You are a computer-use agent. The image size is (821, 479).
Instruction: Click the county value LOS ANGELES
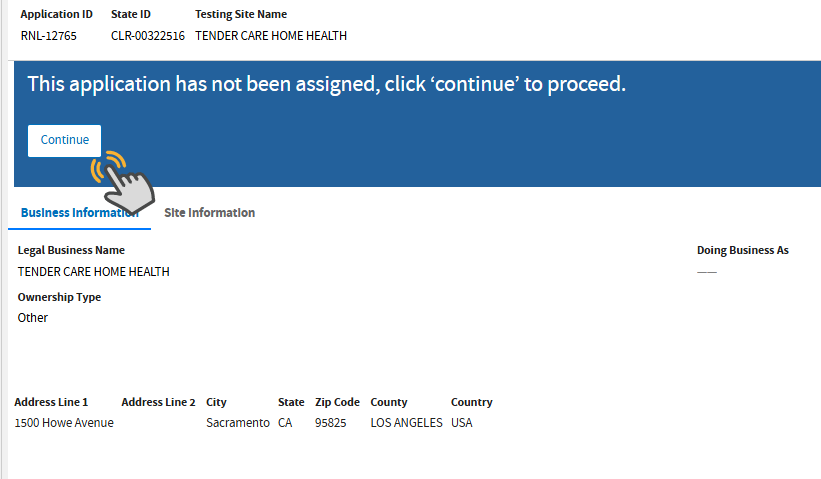coord(406,423)
